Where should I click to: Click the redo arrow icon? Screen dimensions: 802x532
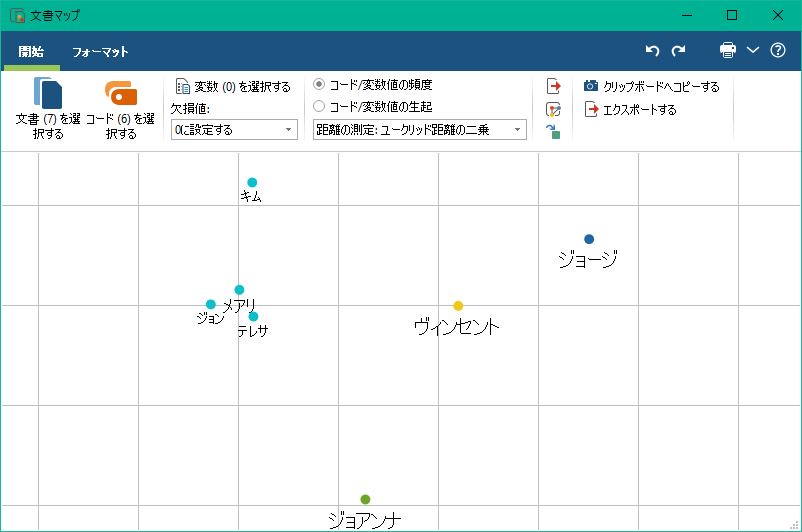678,50
